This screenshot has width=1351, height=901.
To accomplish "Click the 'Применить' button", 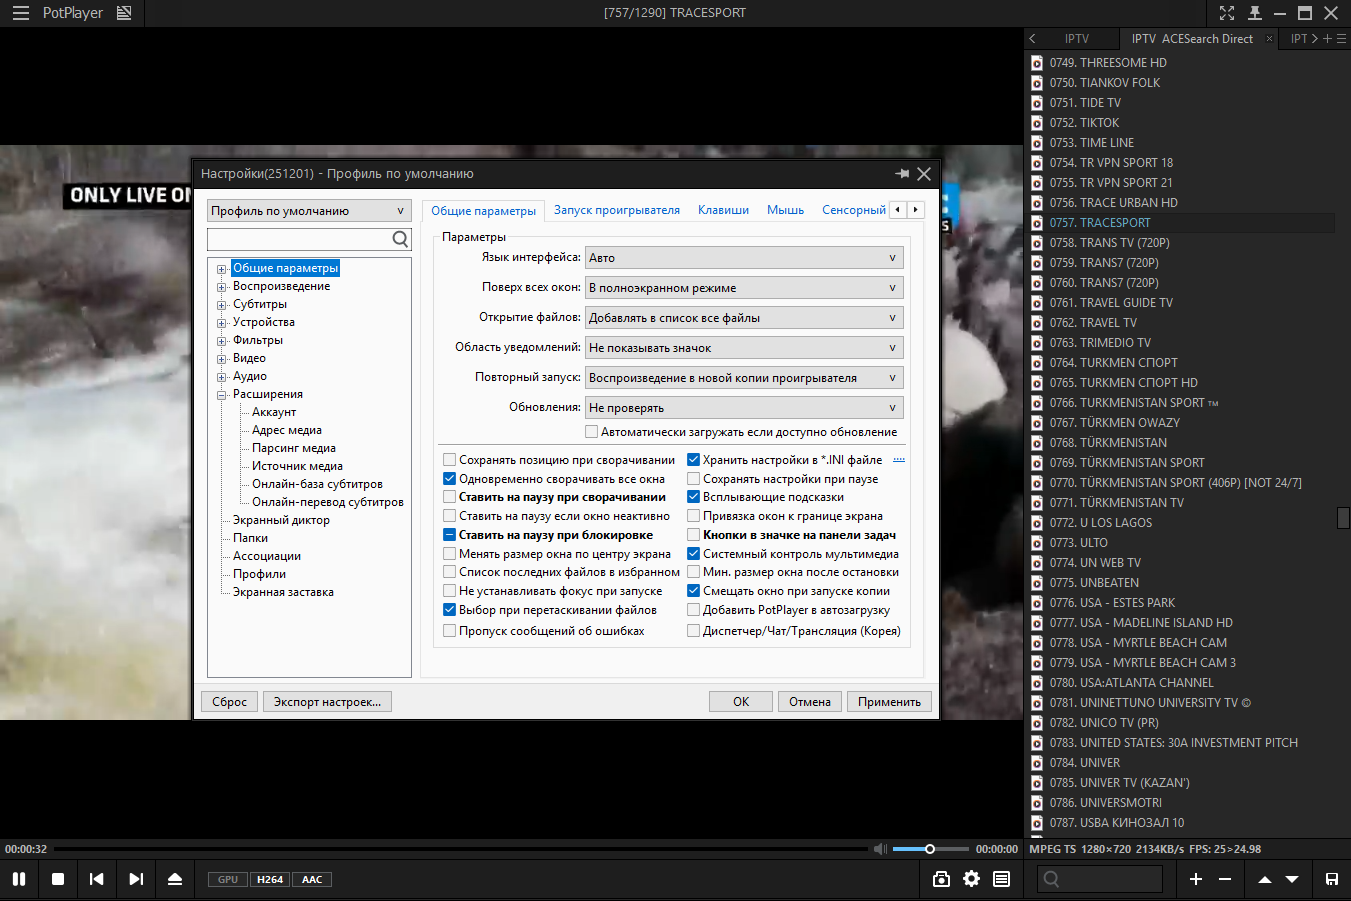I will pos(889,702).
